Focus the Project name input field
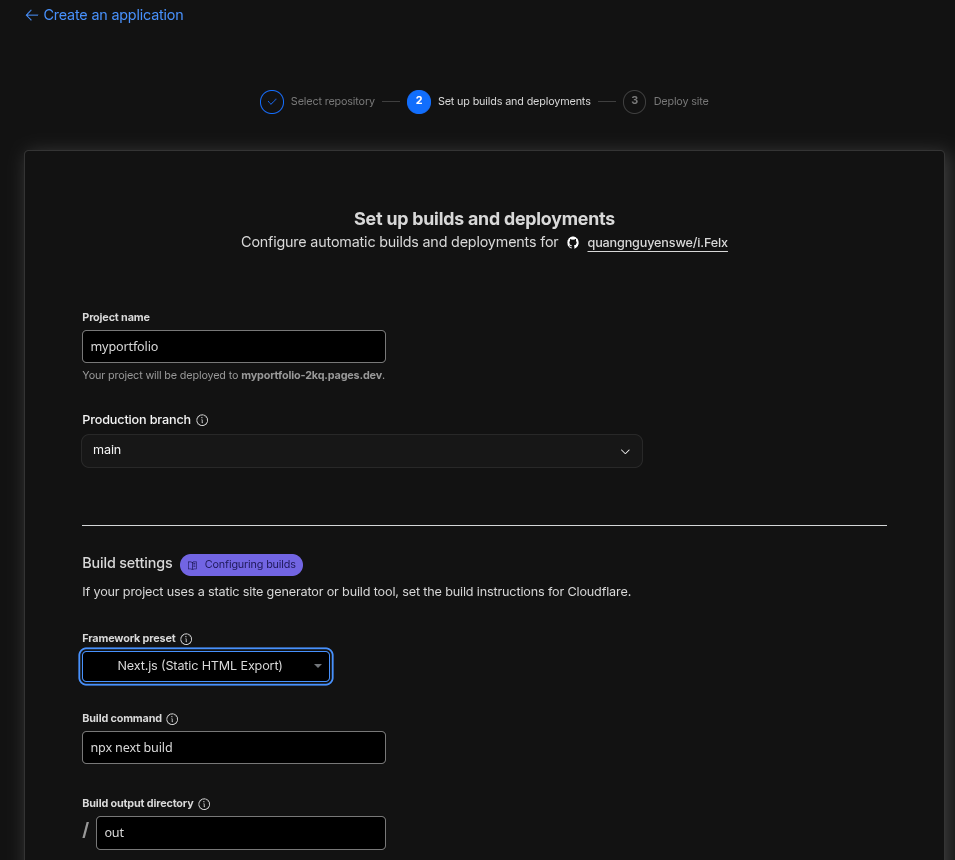955x860 pixels. 234,347
